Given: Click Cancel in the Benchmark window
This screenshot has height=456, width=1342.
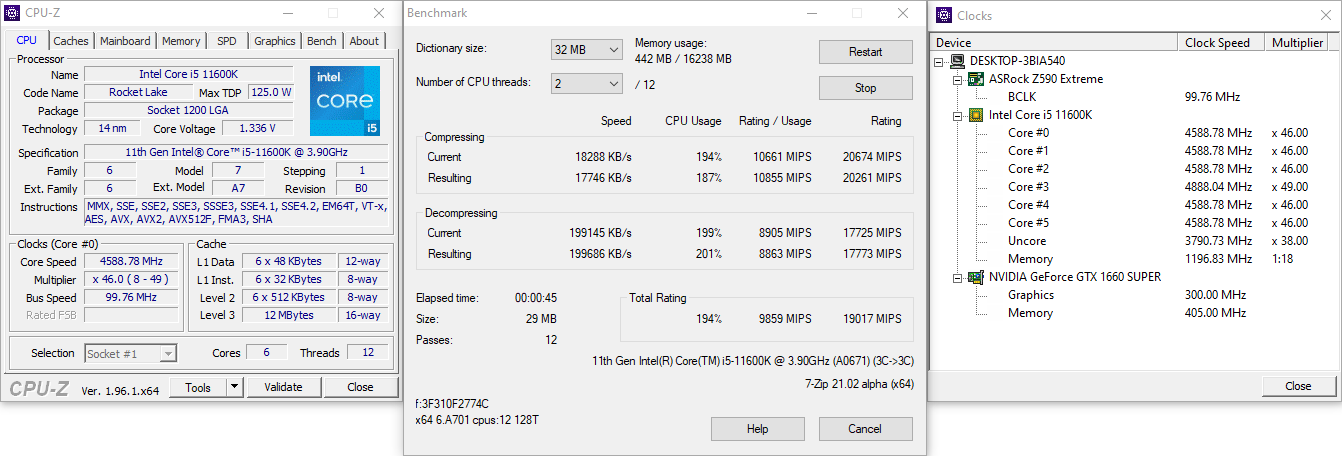Looking at the screenshot, I should 866,429.
